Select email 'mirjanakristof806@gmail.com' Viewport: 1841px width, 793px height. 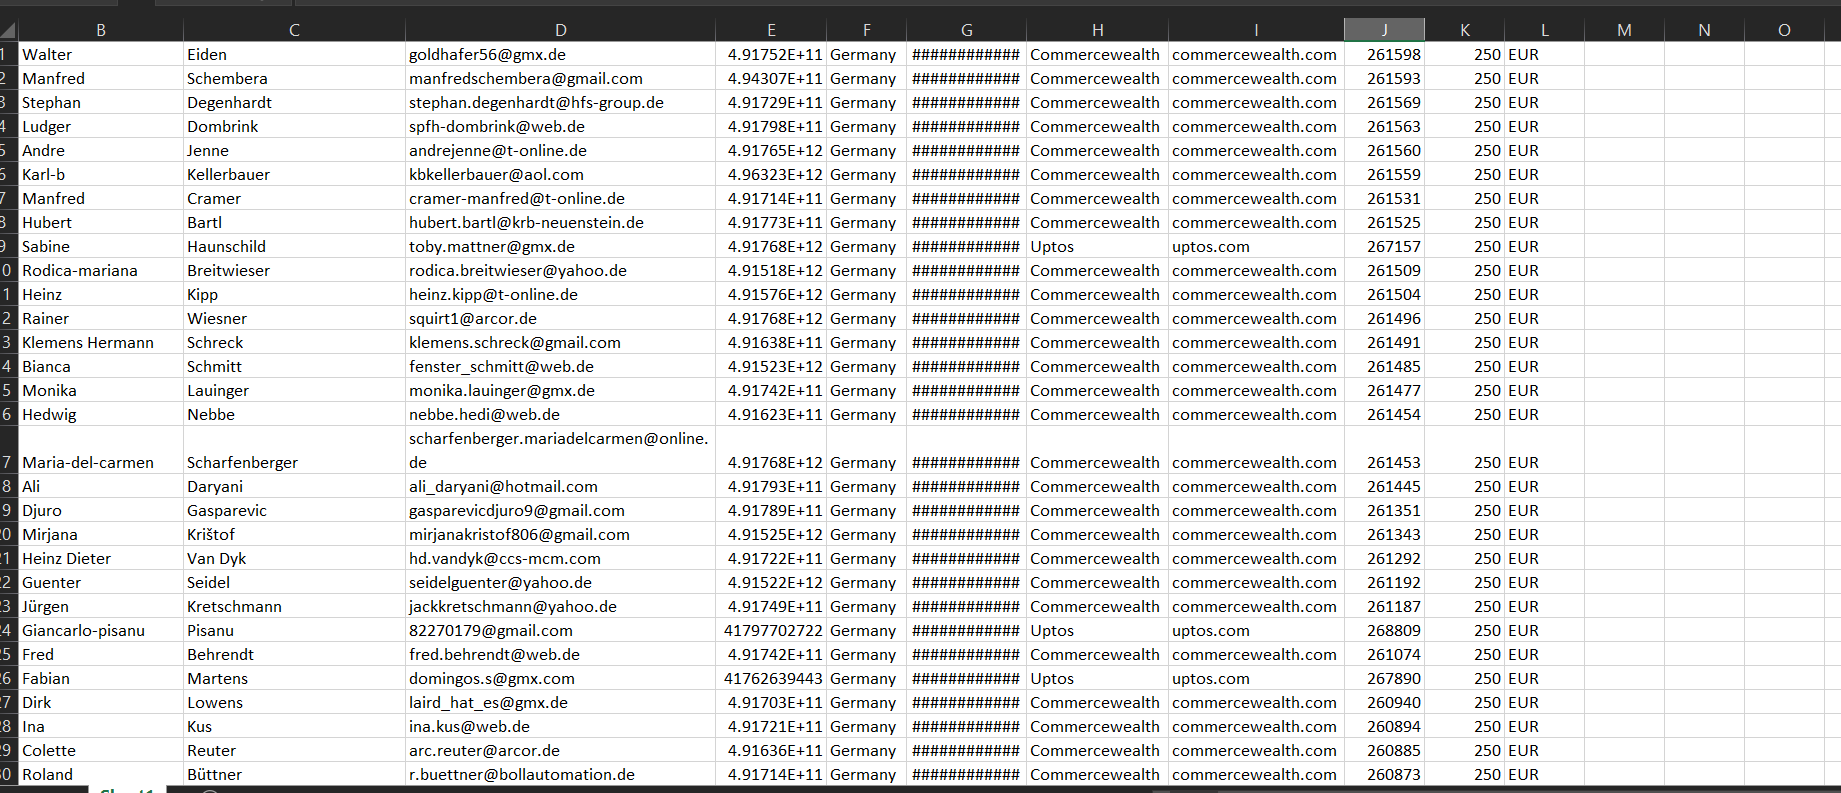coord(560,534)
